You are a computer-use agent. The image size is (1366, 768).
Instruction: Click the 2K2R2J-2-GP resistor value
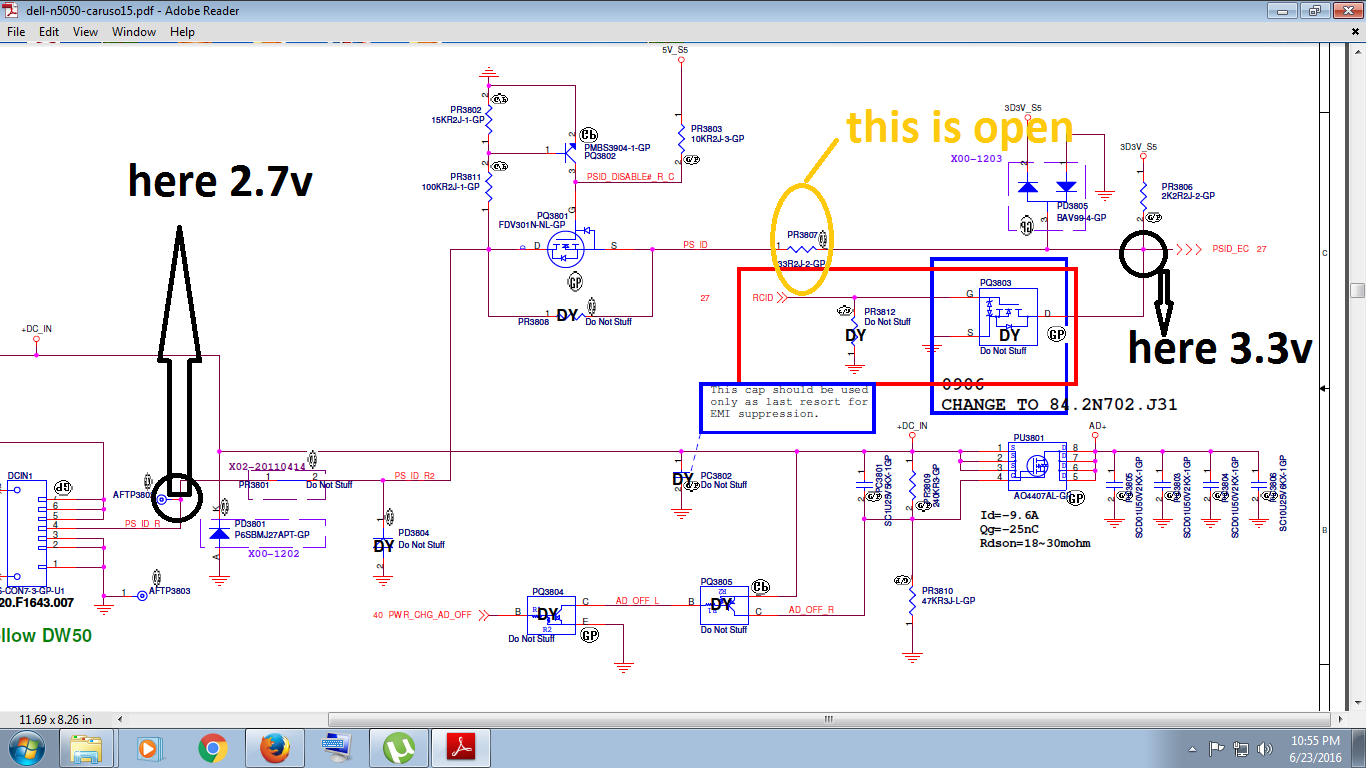pos(1188,196)
